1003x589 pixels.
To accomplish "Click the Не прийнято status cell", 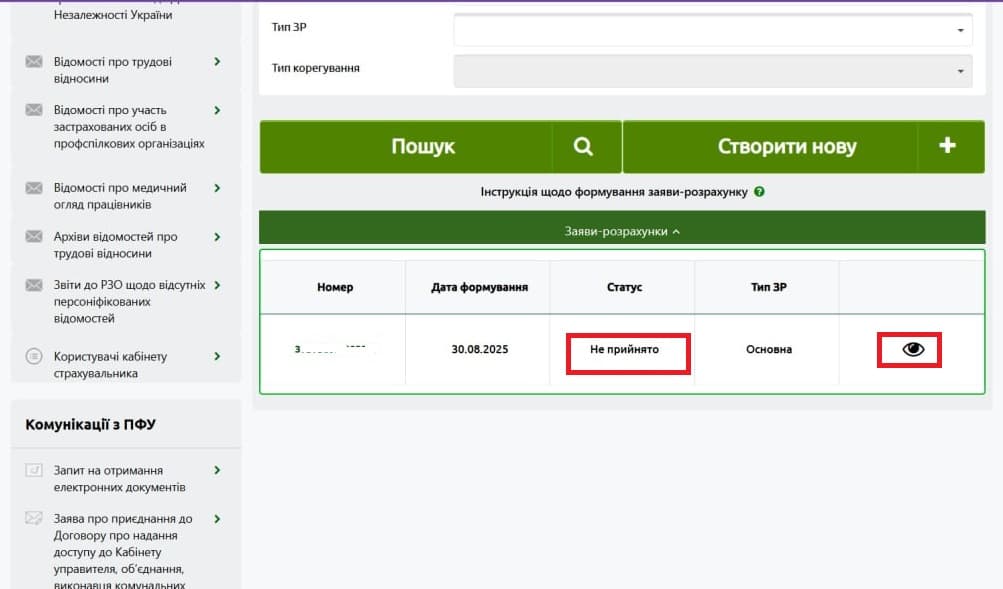I will tap(624, 349).
